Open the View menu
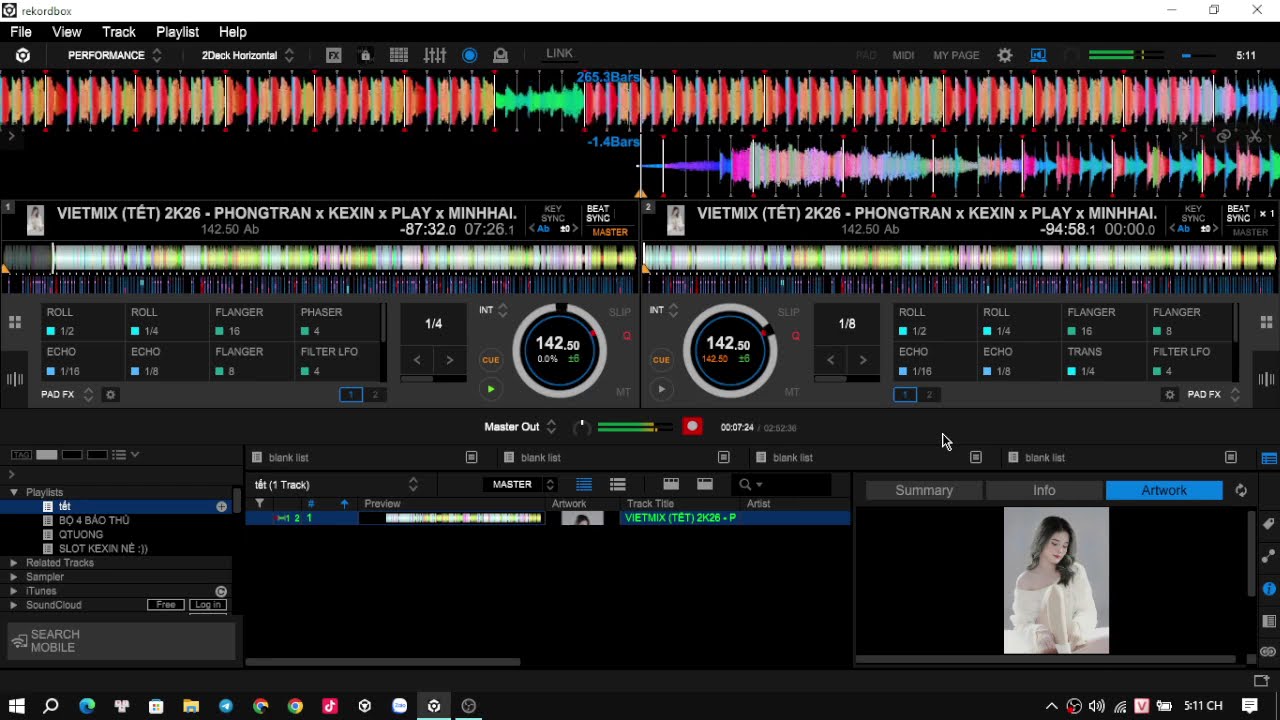 click(67, 32)
